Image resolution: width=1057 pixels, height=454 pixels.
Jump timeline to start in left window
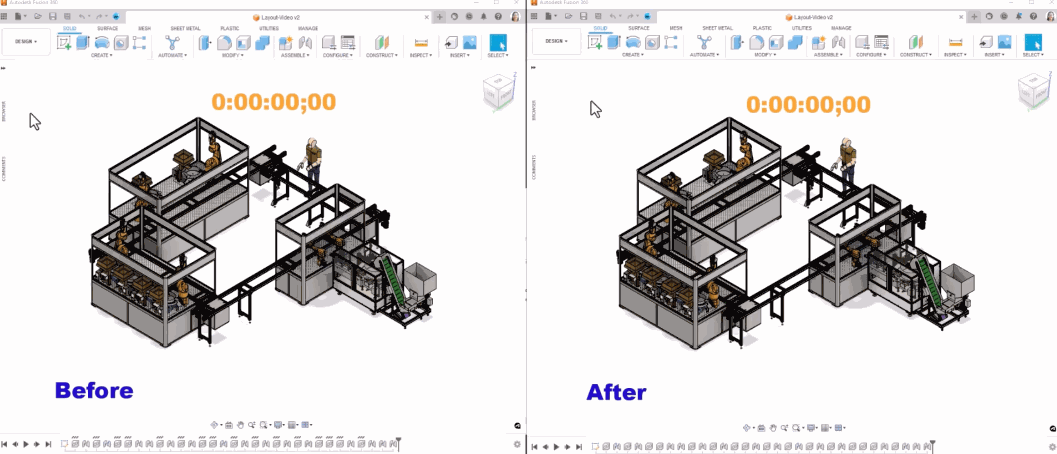(x=4, y=444)
